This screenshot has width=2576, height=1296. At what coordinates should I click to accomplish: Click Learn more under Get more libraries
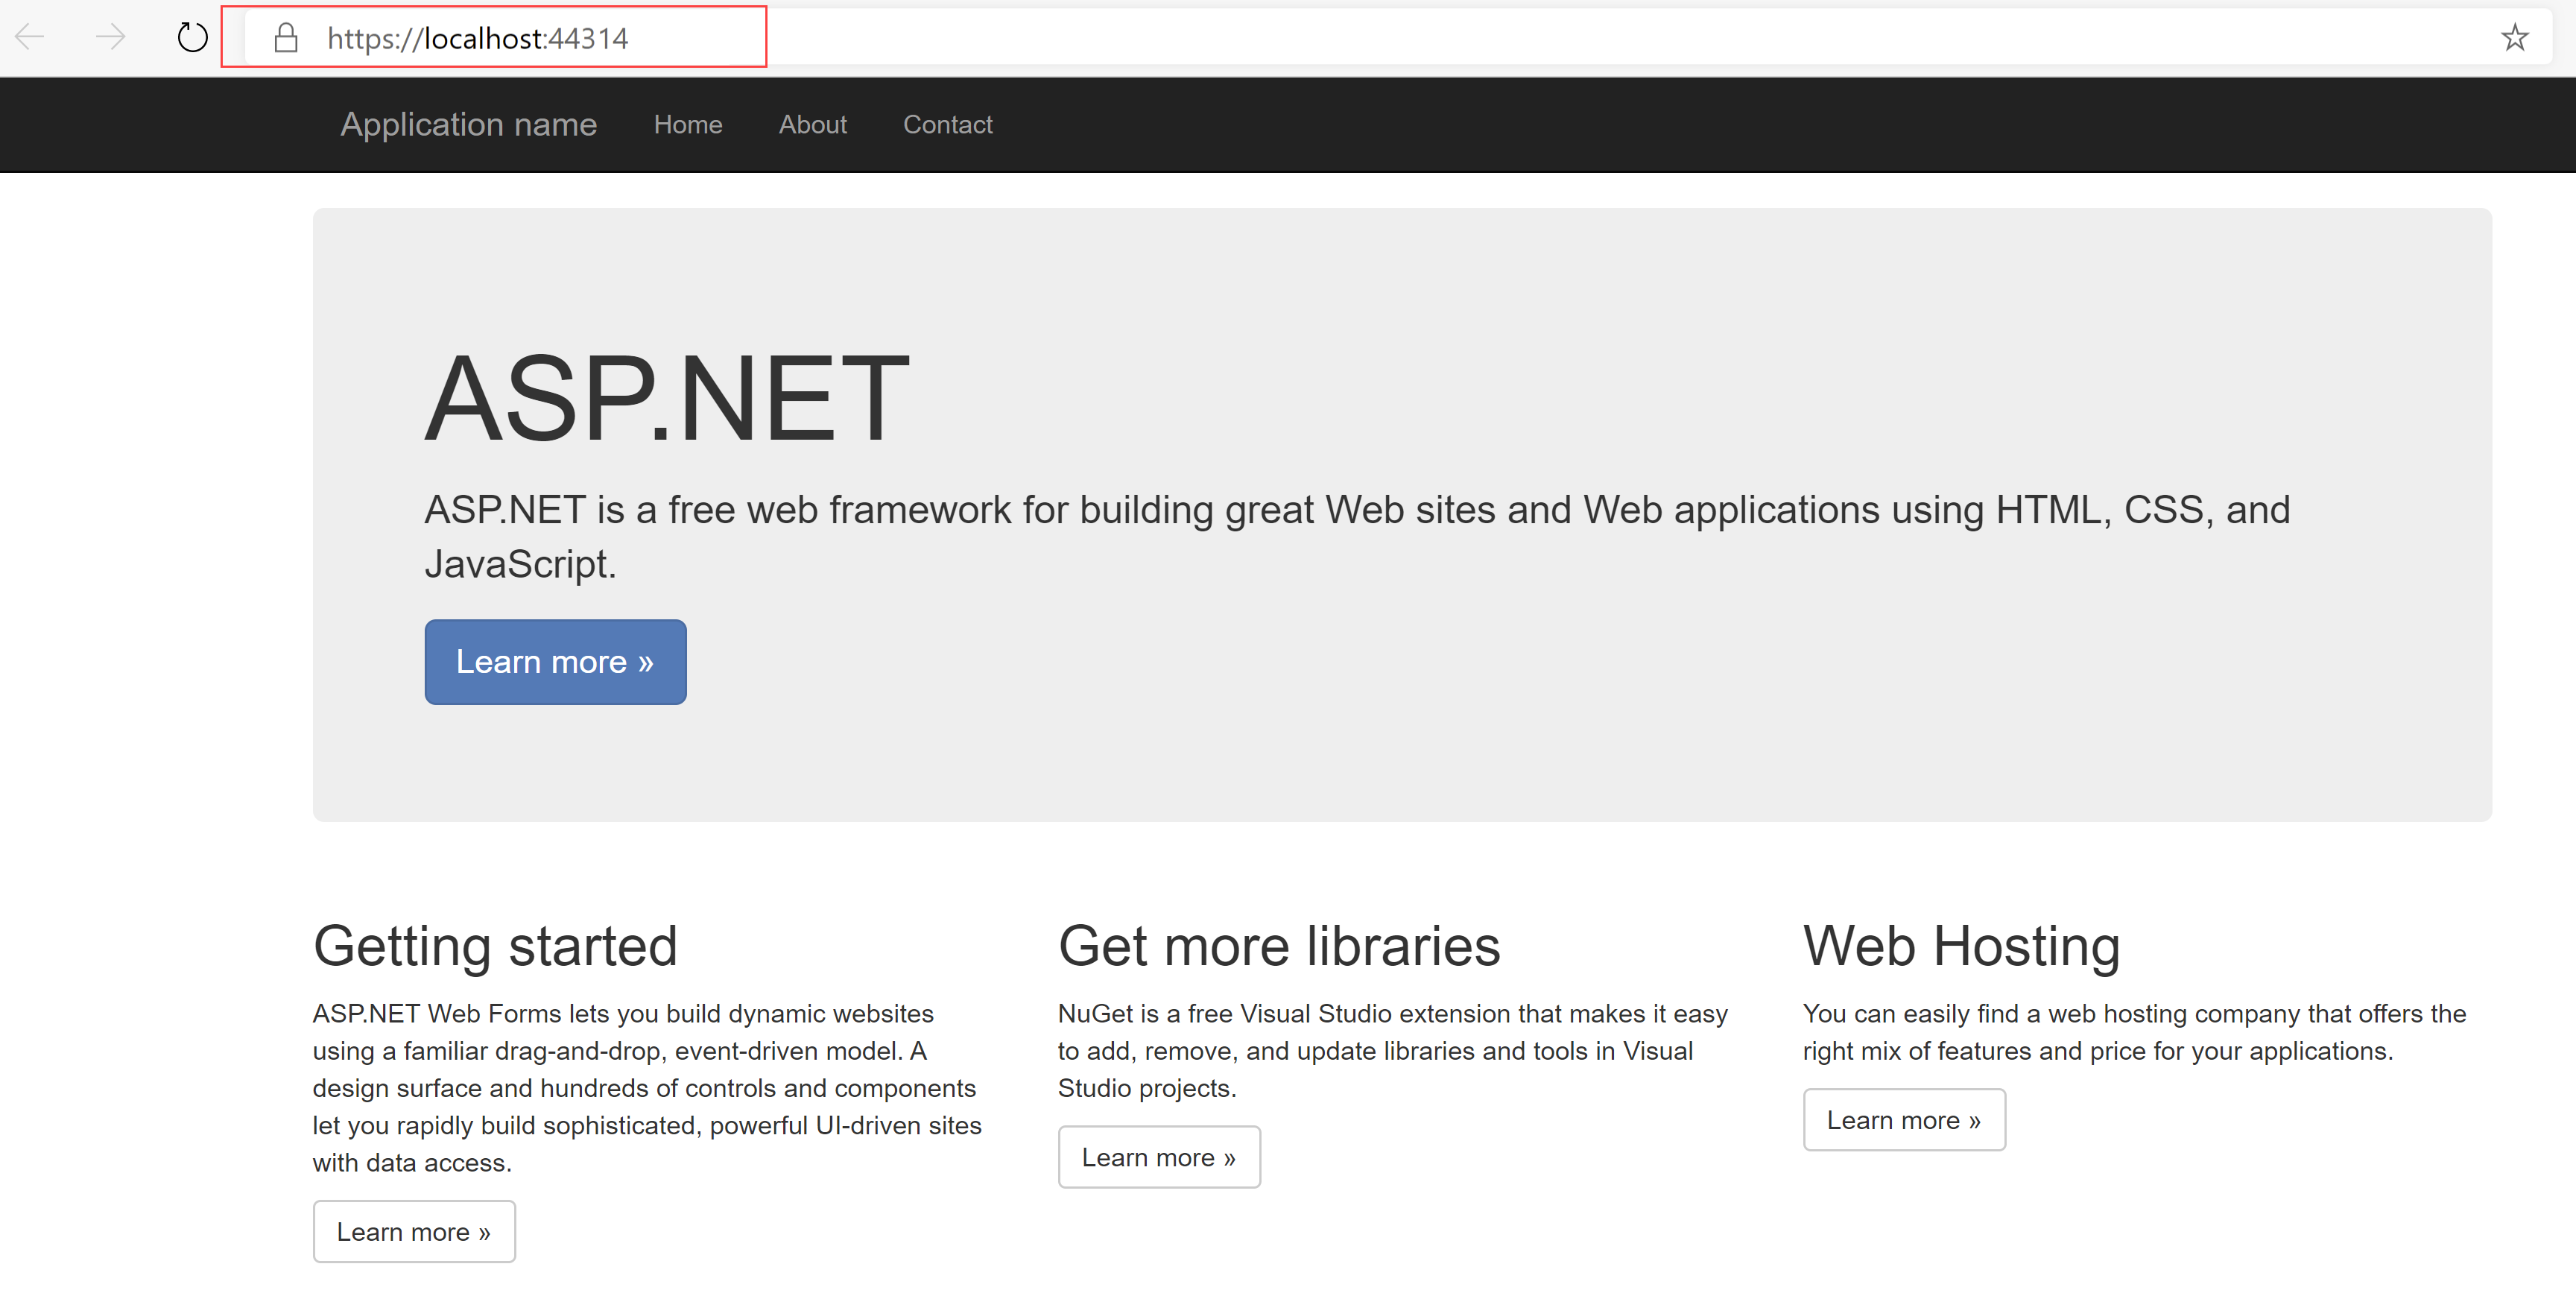pyautogui.click(x=1159, y=1157)
